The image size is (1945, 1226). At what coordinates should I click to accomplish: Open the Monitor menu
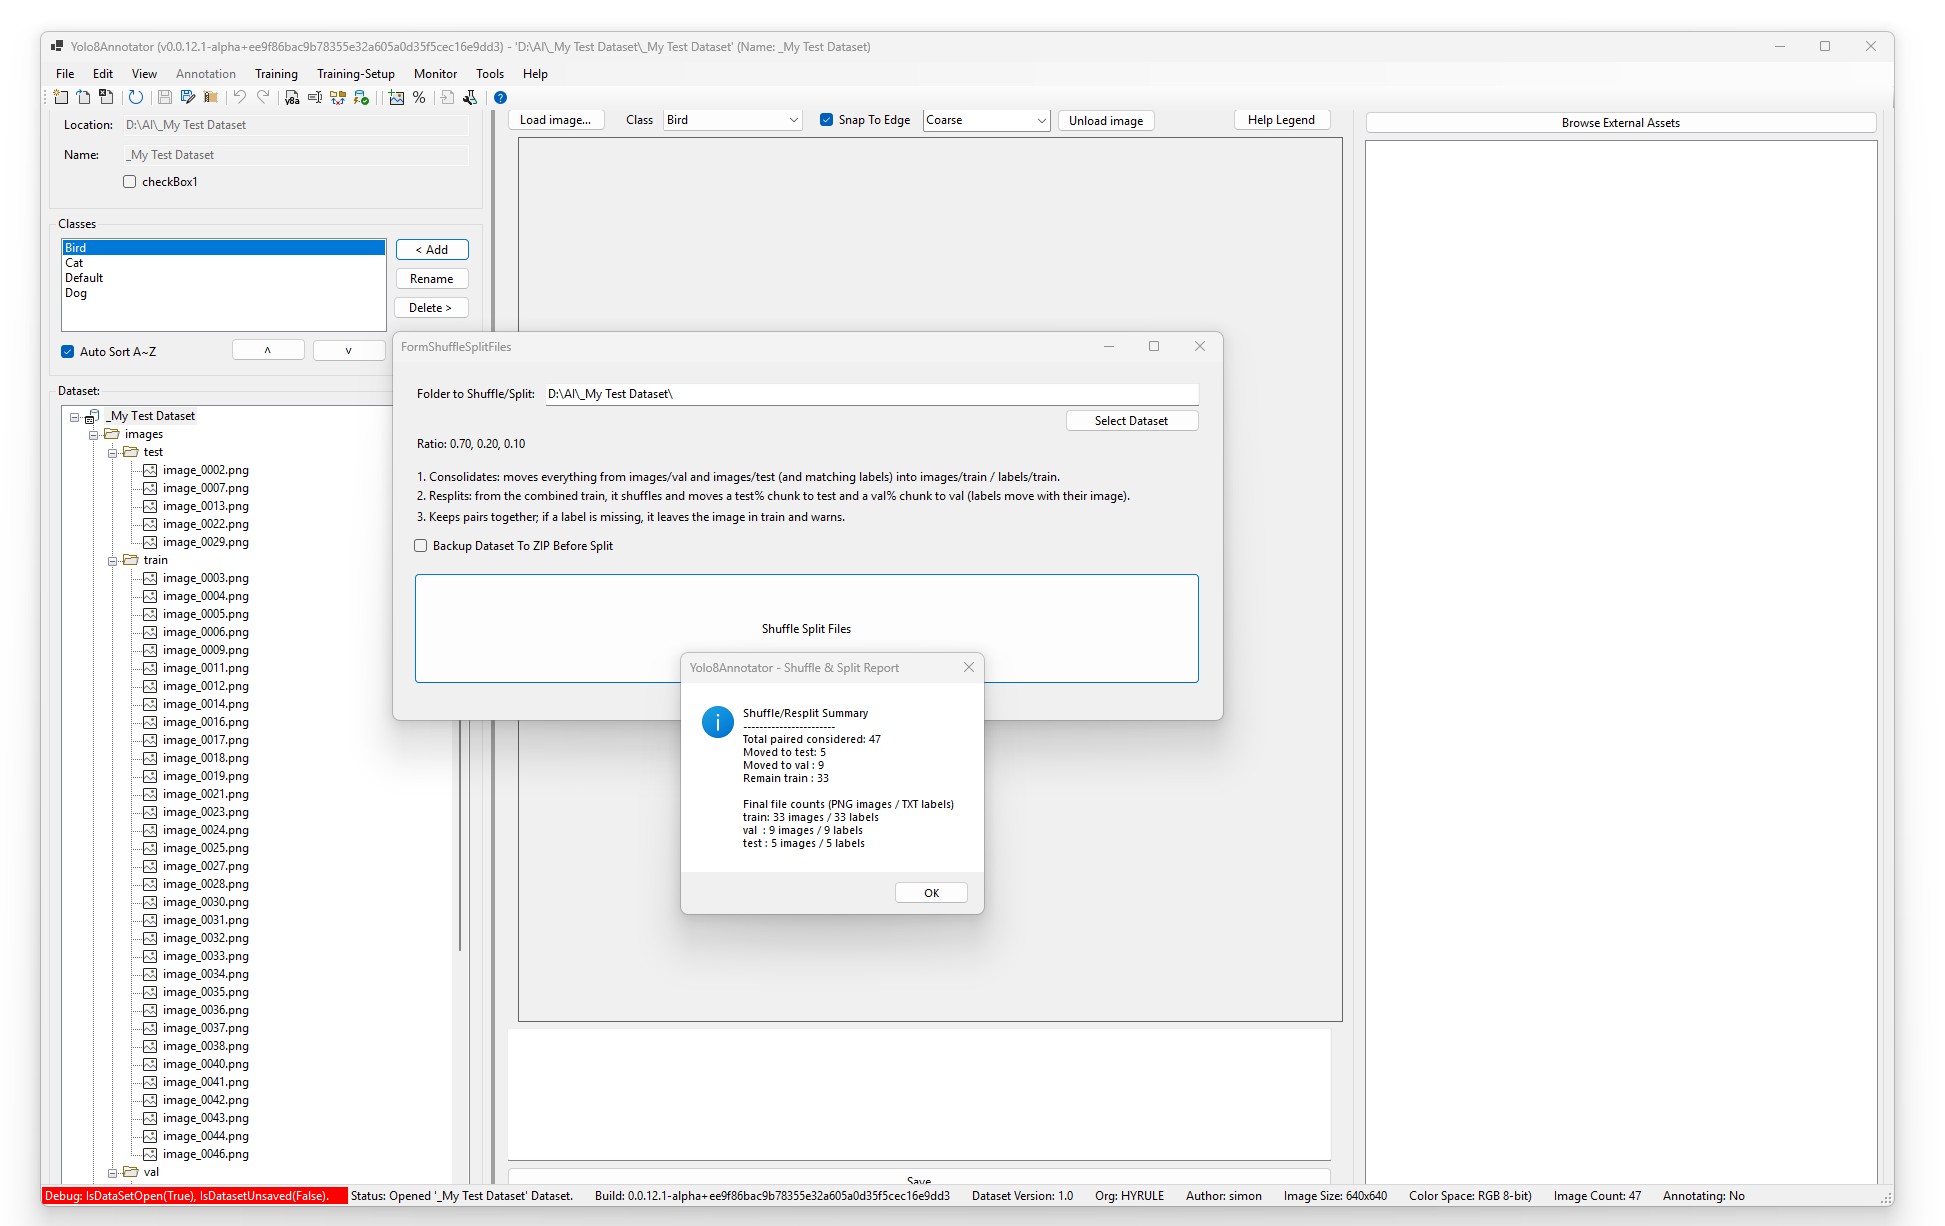pos(435,74)
